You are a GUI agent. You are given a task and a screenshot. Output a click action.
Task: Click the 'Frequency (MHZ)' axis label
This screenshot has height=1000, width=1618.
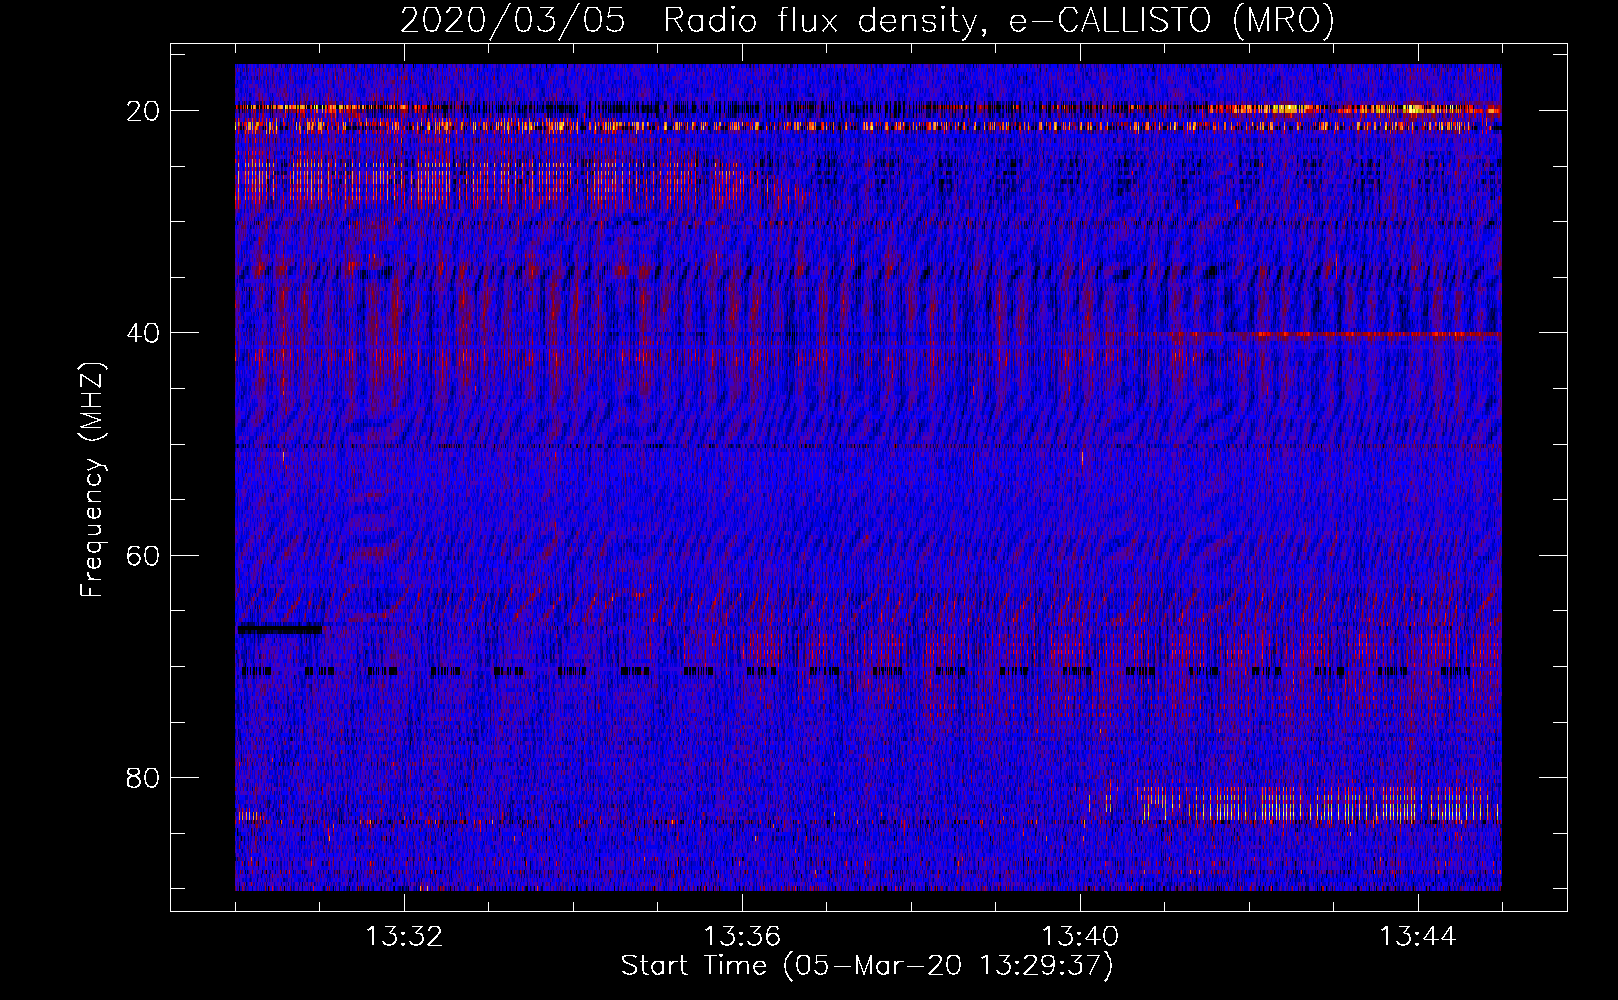point(92,479)
